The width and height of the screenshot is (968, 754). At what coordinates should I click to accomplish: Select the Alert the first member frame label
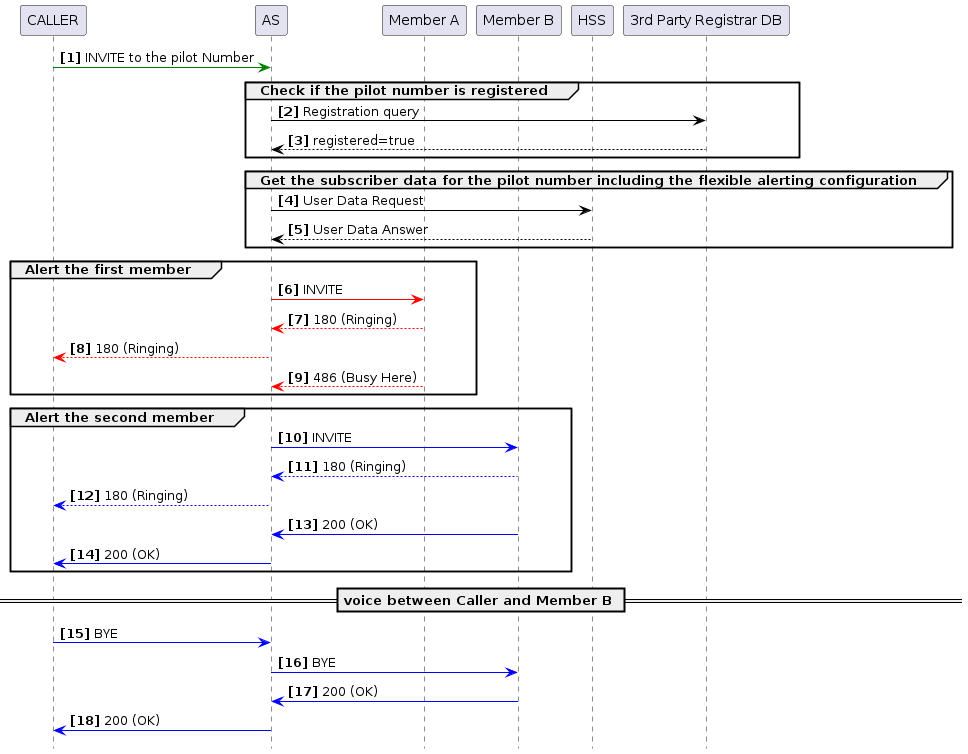110,269
